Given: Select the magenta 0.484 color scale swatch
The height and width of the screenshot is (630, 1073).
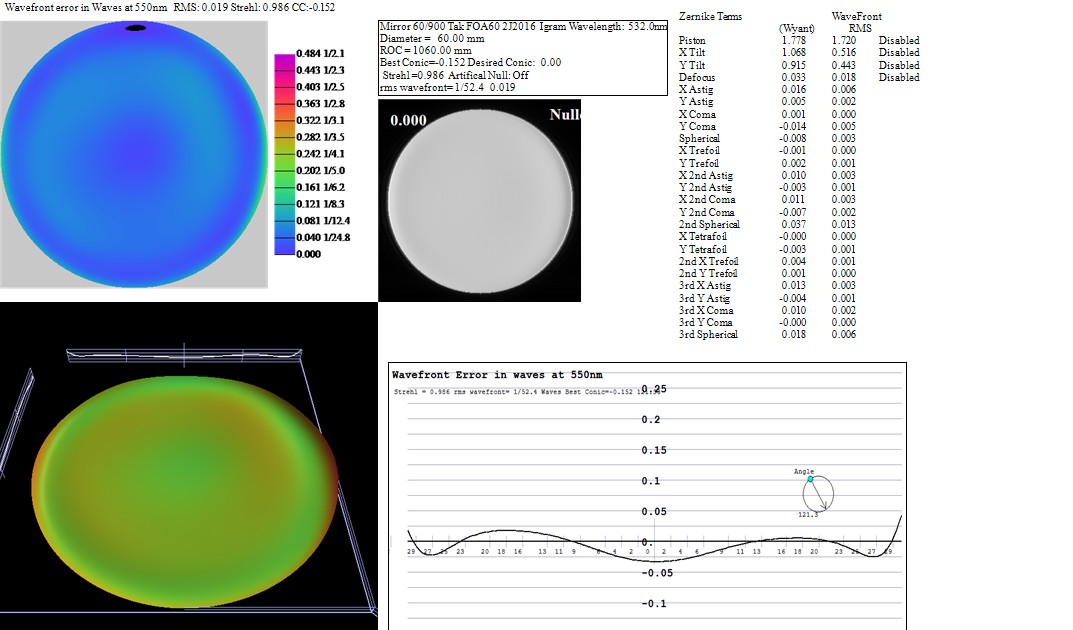Looking at the screenshot, I should point(284,52).
